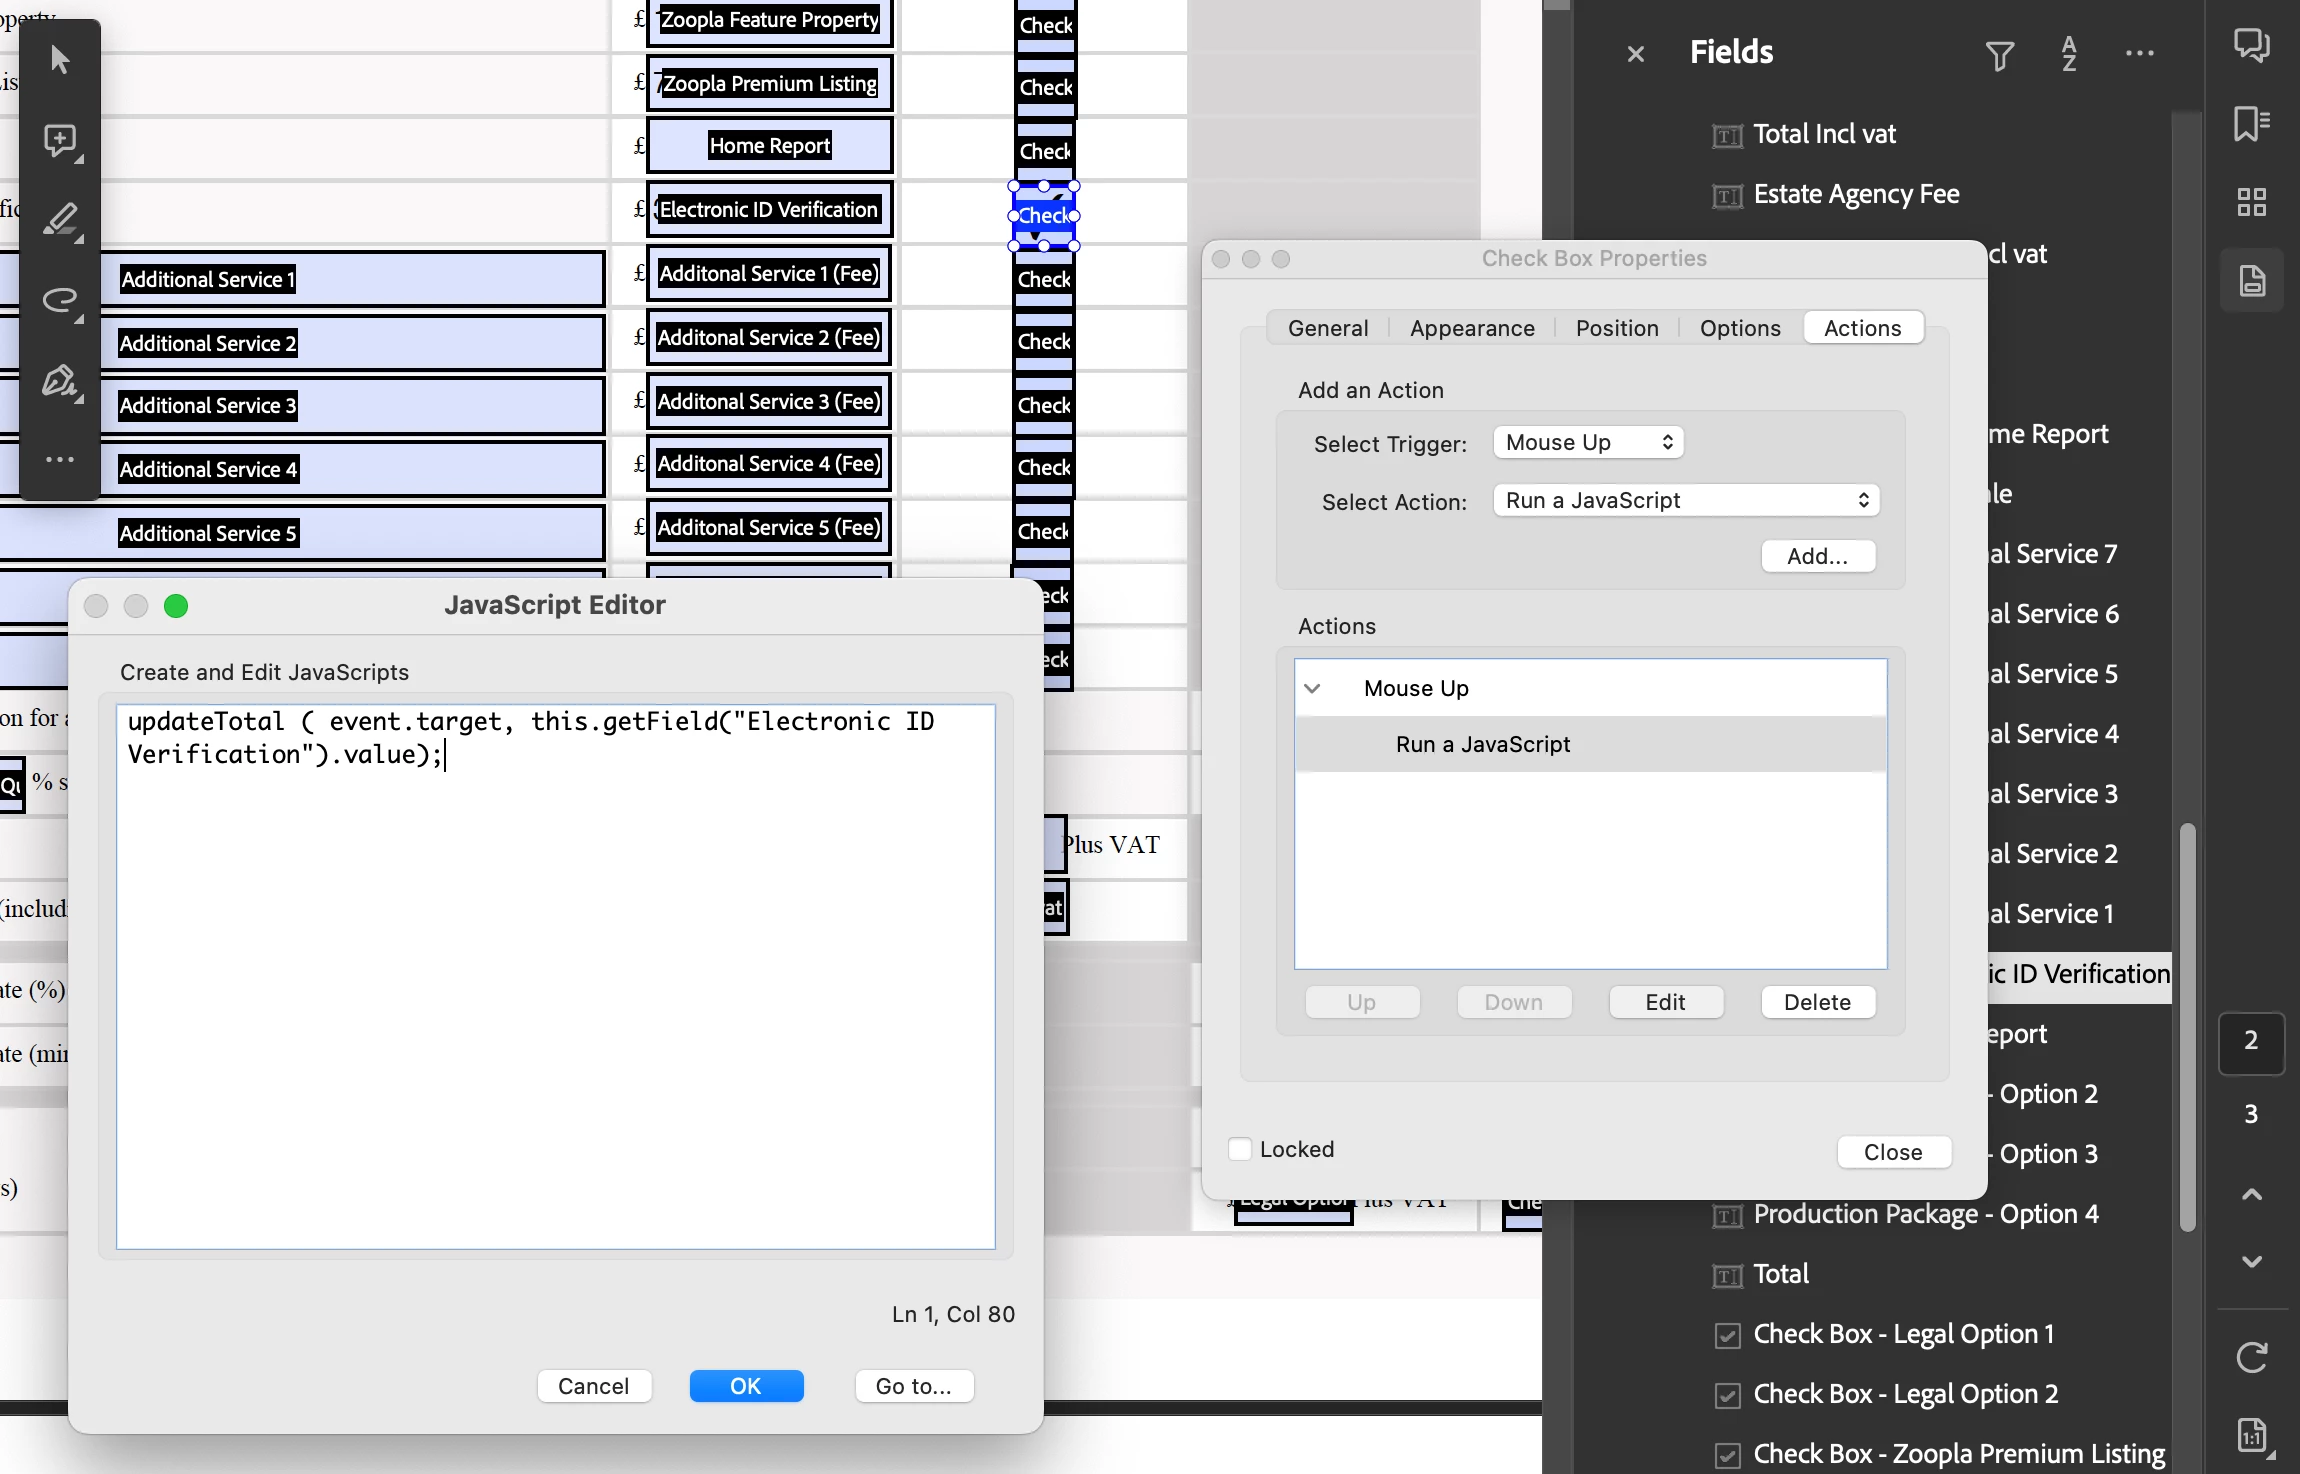Switch to the Appearance tab
The image size is (2300, 1474).
tap(1472, 328)
